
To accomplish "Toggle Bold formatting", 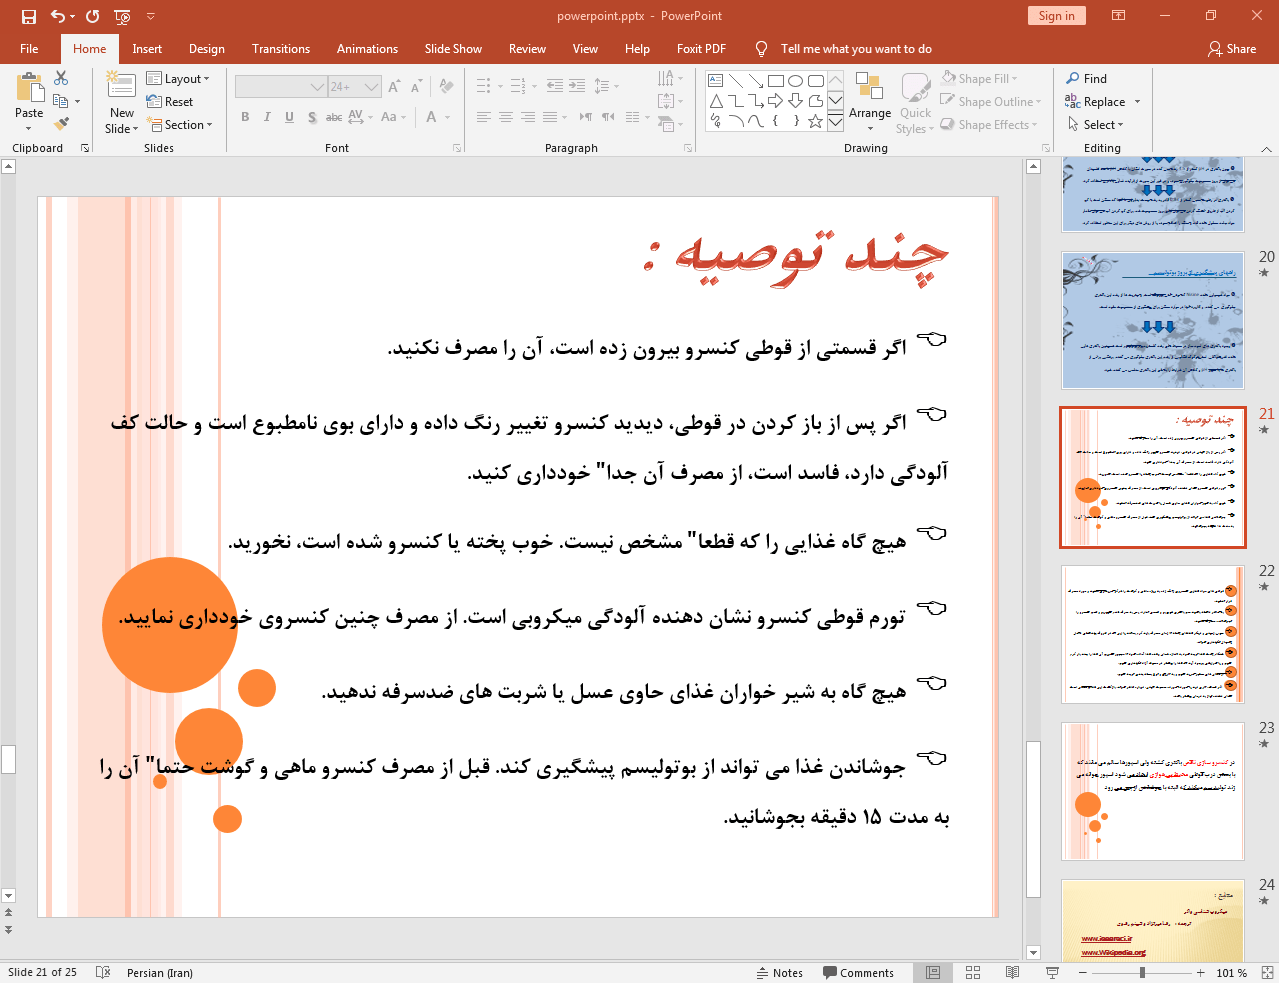I will tap(245, 117).
